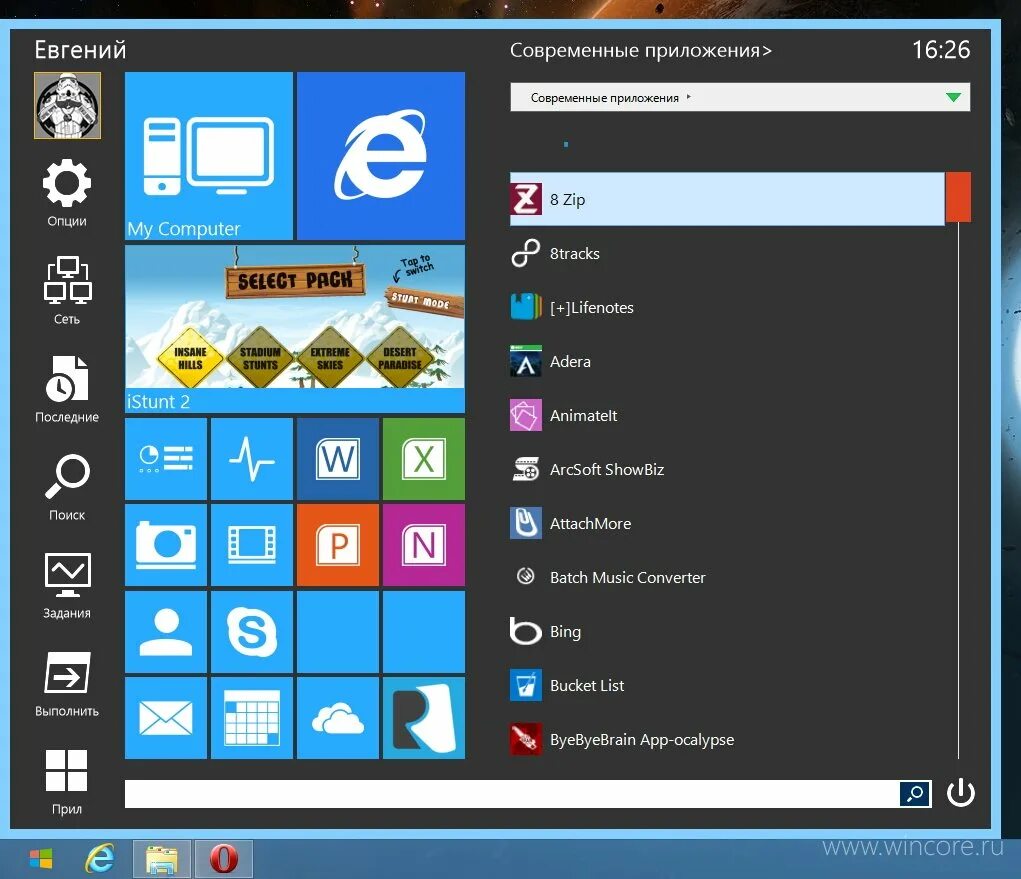This screenshot has width=1021, height=879.
Task: Select AttachMore in the app list
Action: pyautogui.click(x=727, y=523)
